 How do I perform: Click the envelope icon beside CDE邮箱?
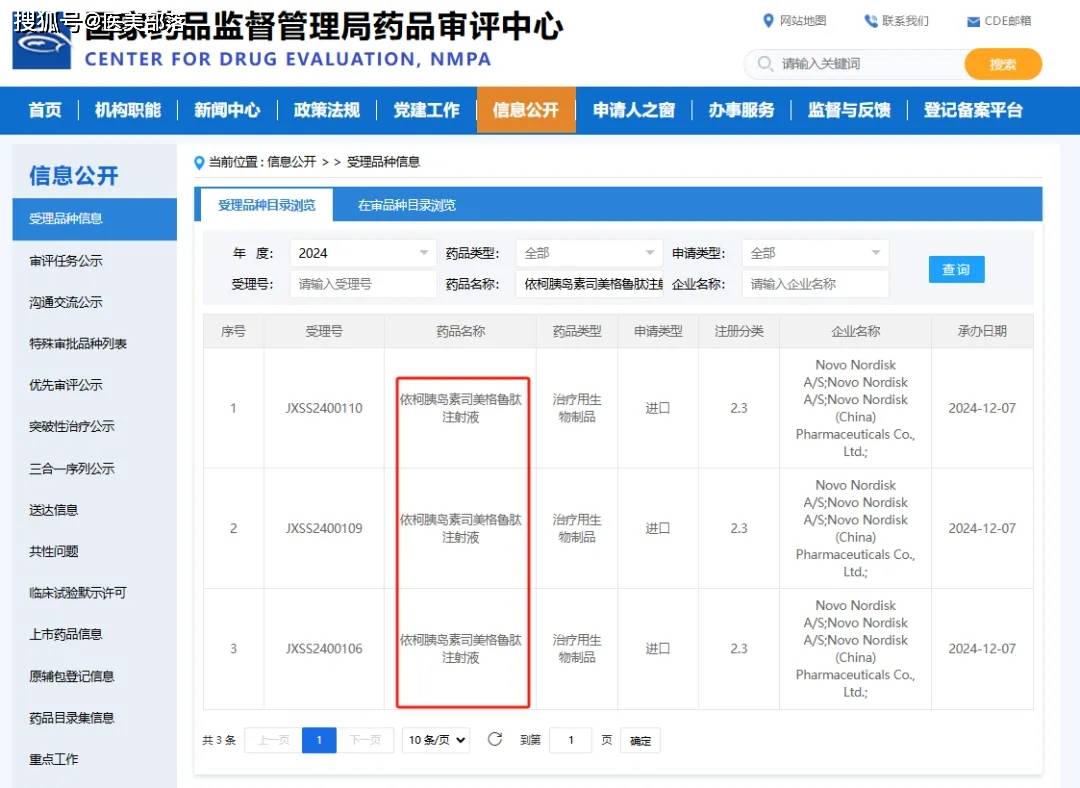[973, 22]
